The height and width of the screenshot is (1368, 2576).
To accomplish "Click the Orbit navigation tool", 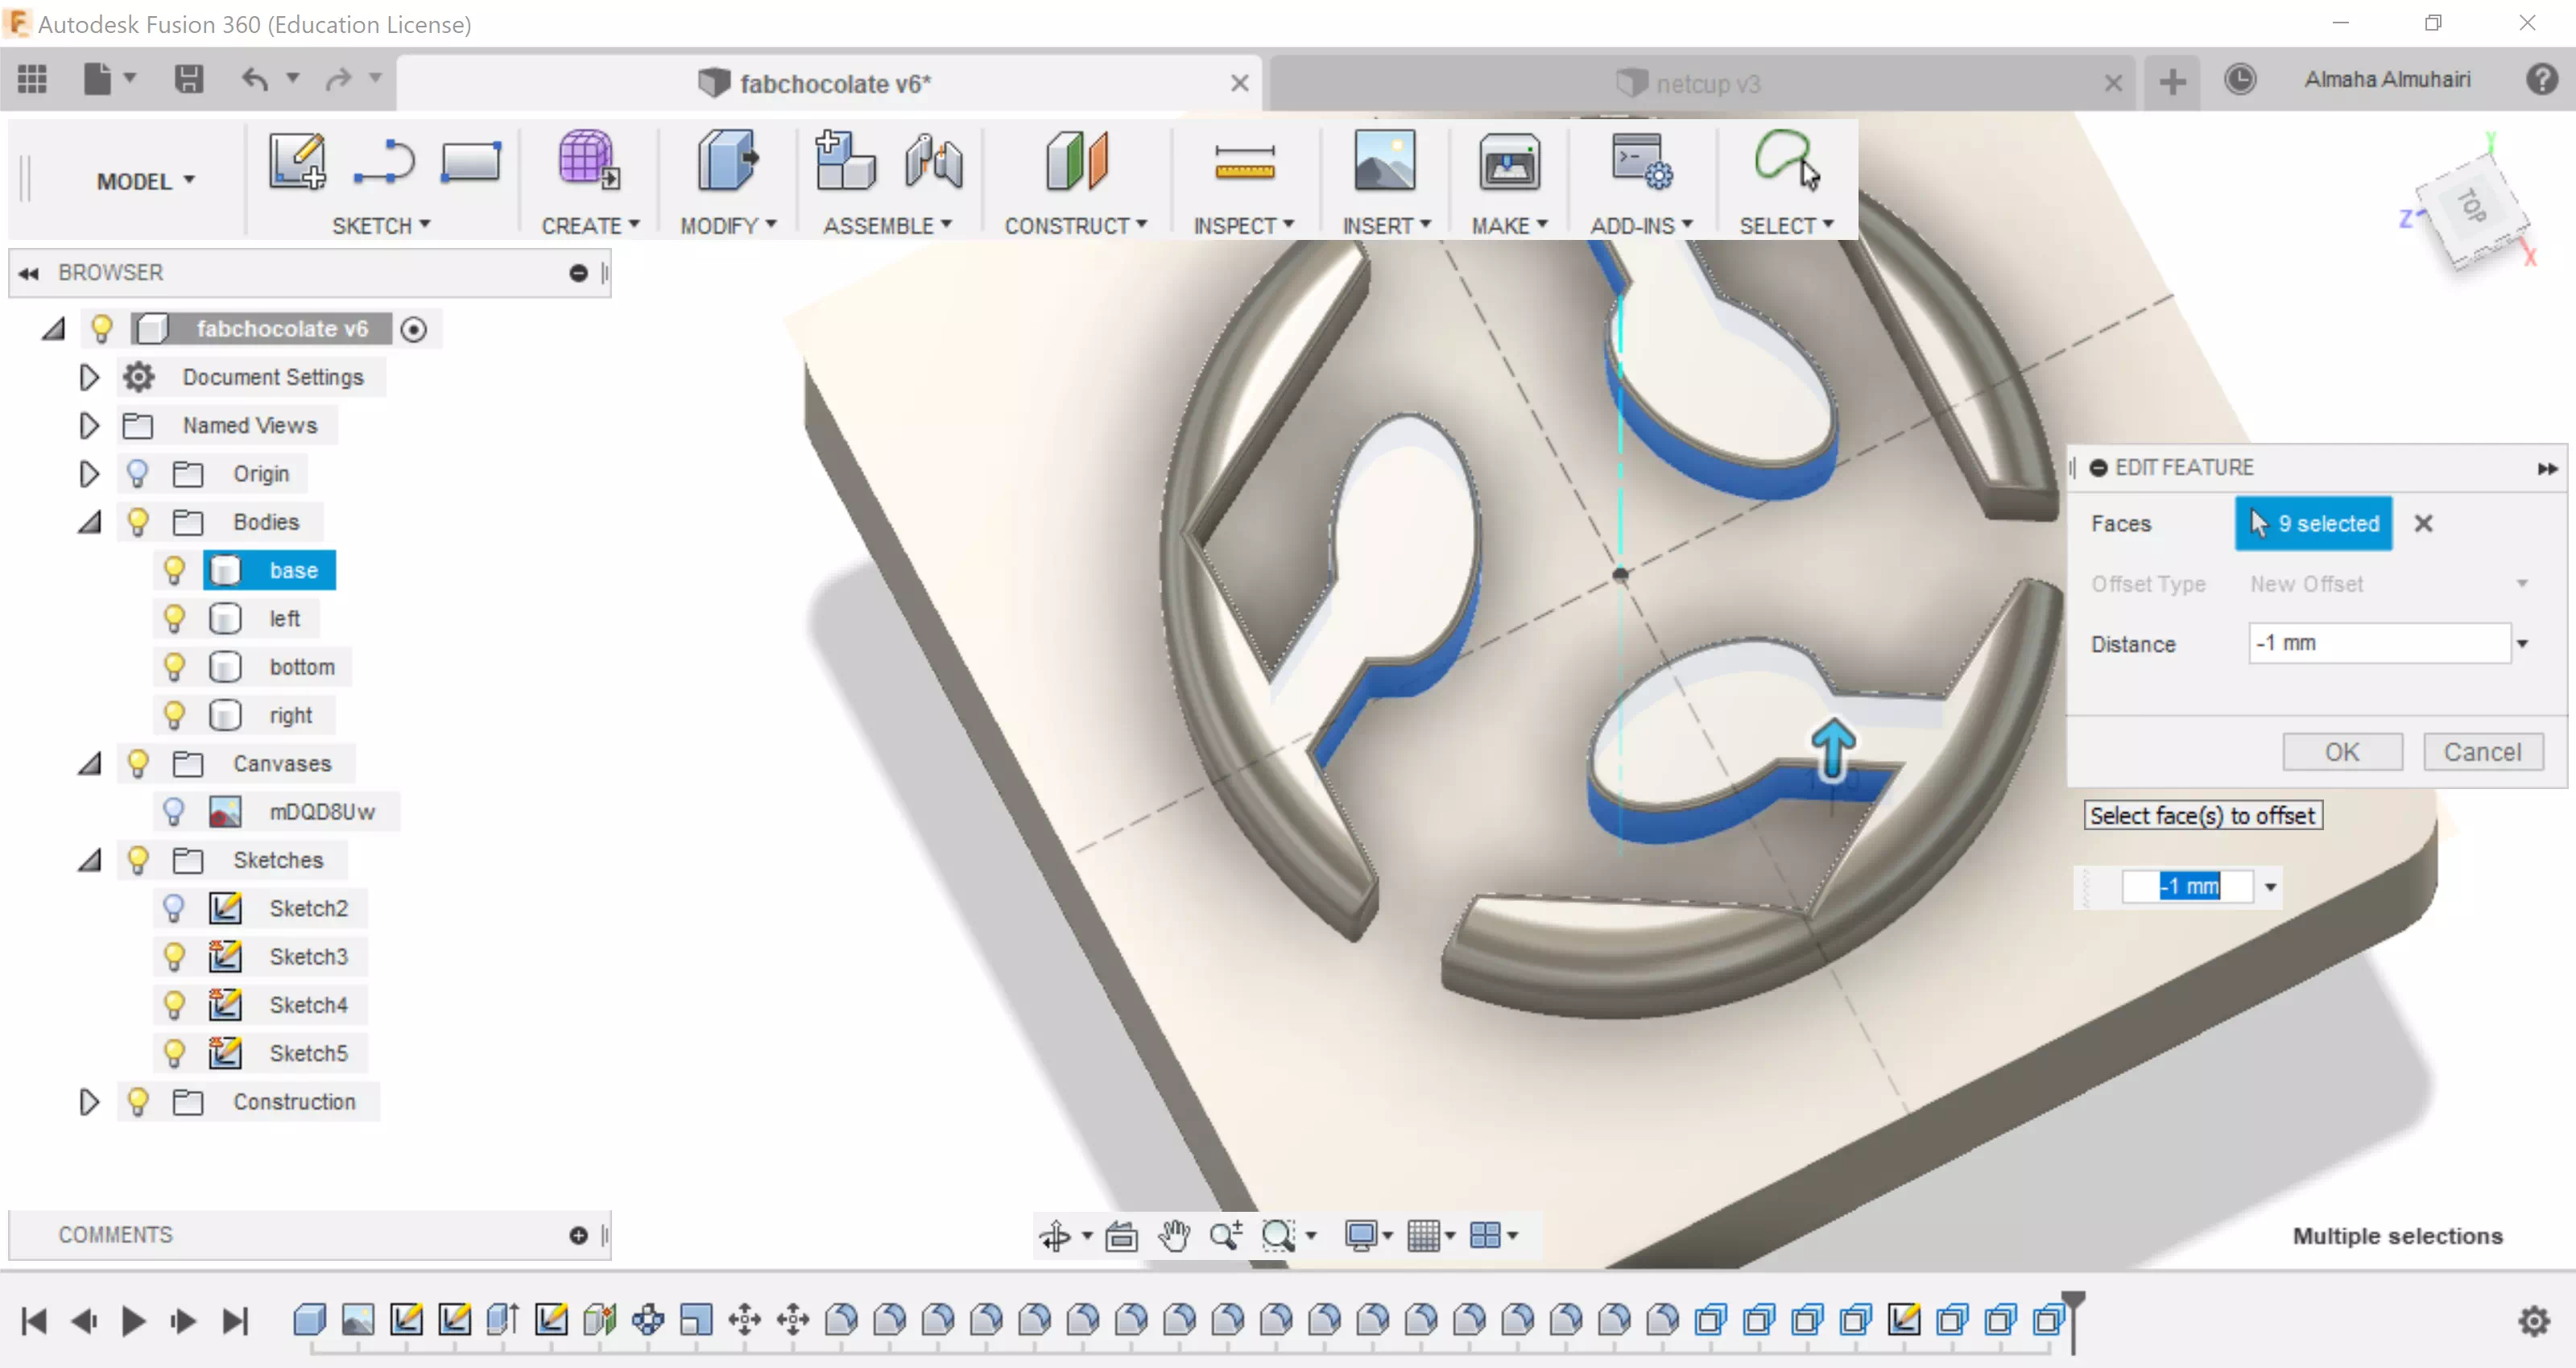I will click(1055, 1236).
